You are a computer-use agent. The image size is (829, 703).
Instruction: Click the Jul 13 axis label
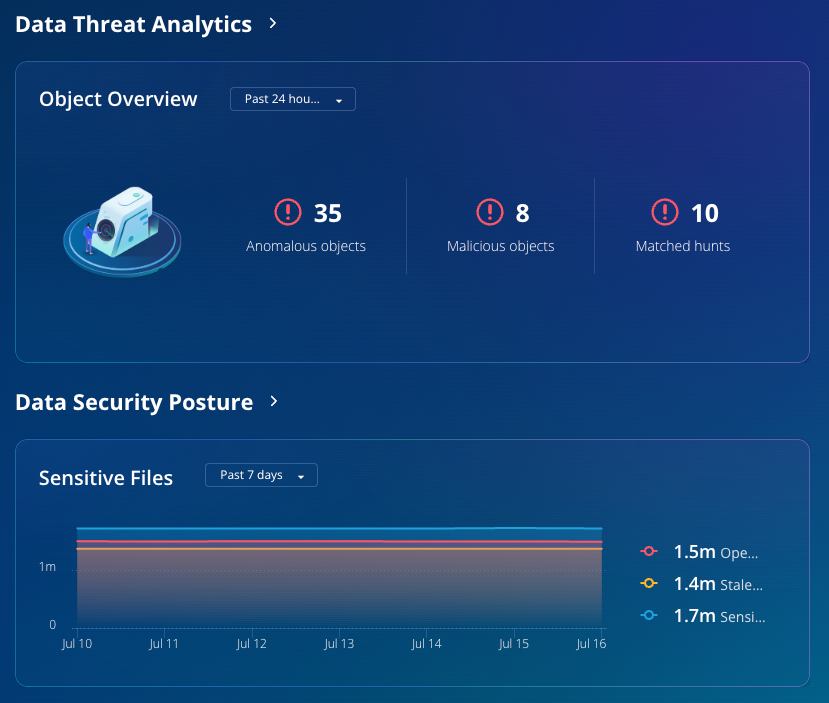(x=339, y=644)
